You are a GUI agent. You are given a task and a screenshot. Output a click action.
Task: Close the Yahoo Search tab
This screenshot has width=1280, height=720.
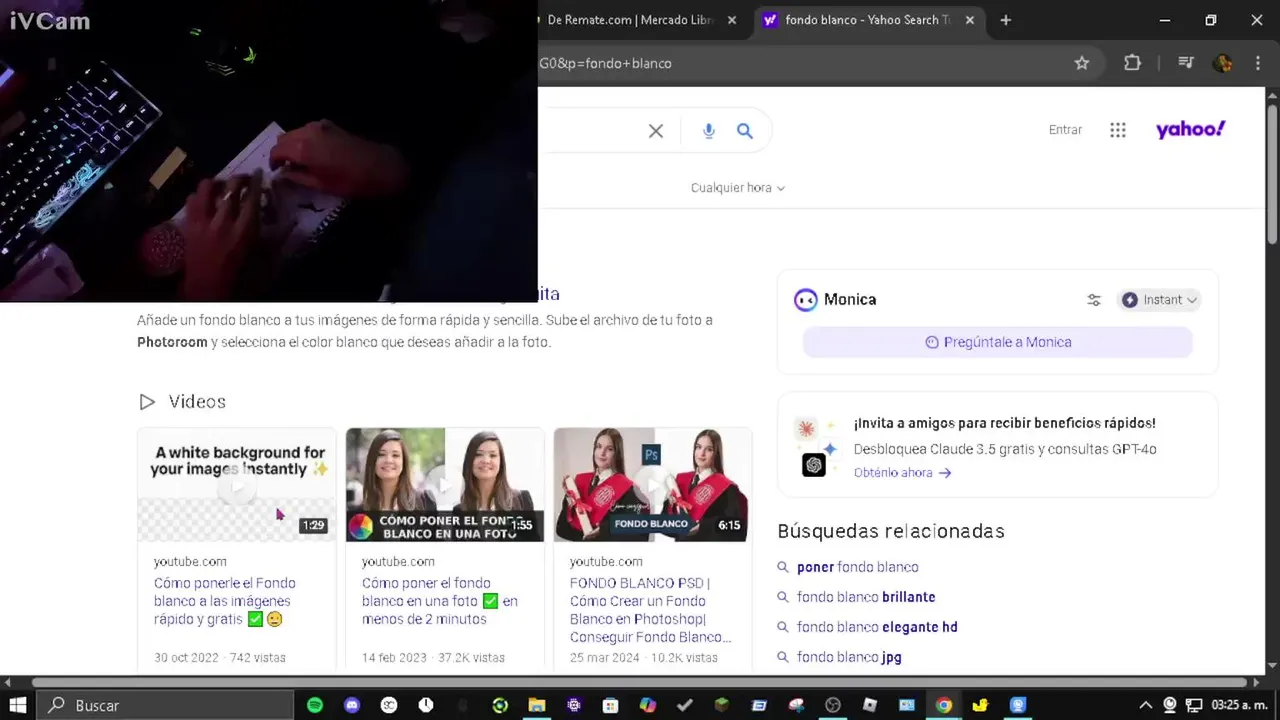pos(969,20)
